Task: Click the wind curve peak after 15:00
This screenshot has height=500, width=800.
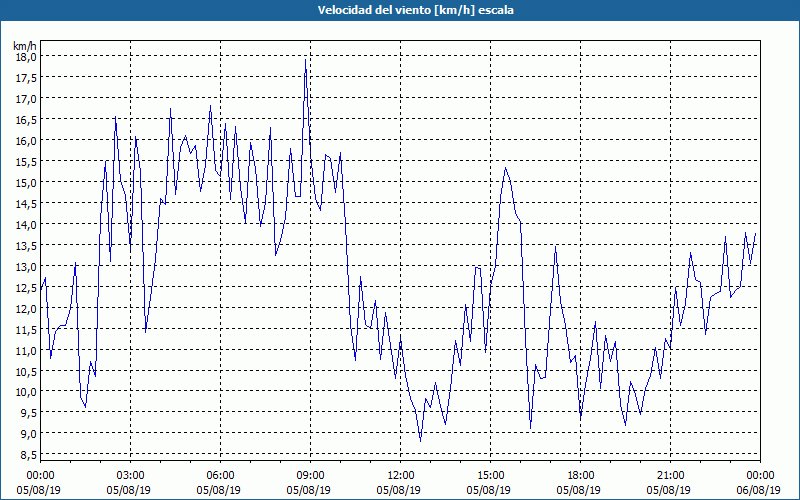Action: point(505,168)
